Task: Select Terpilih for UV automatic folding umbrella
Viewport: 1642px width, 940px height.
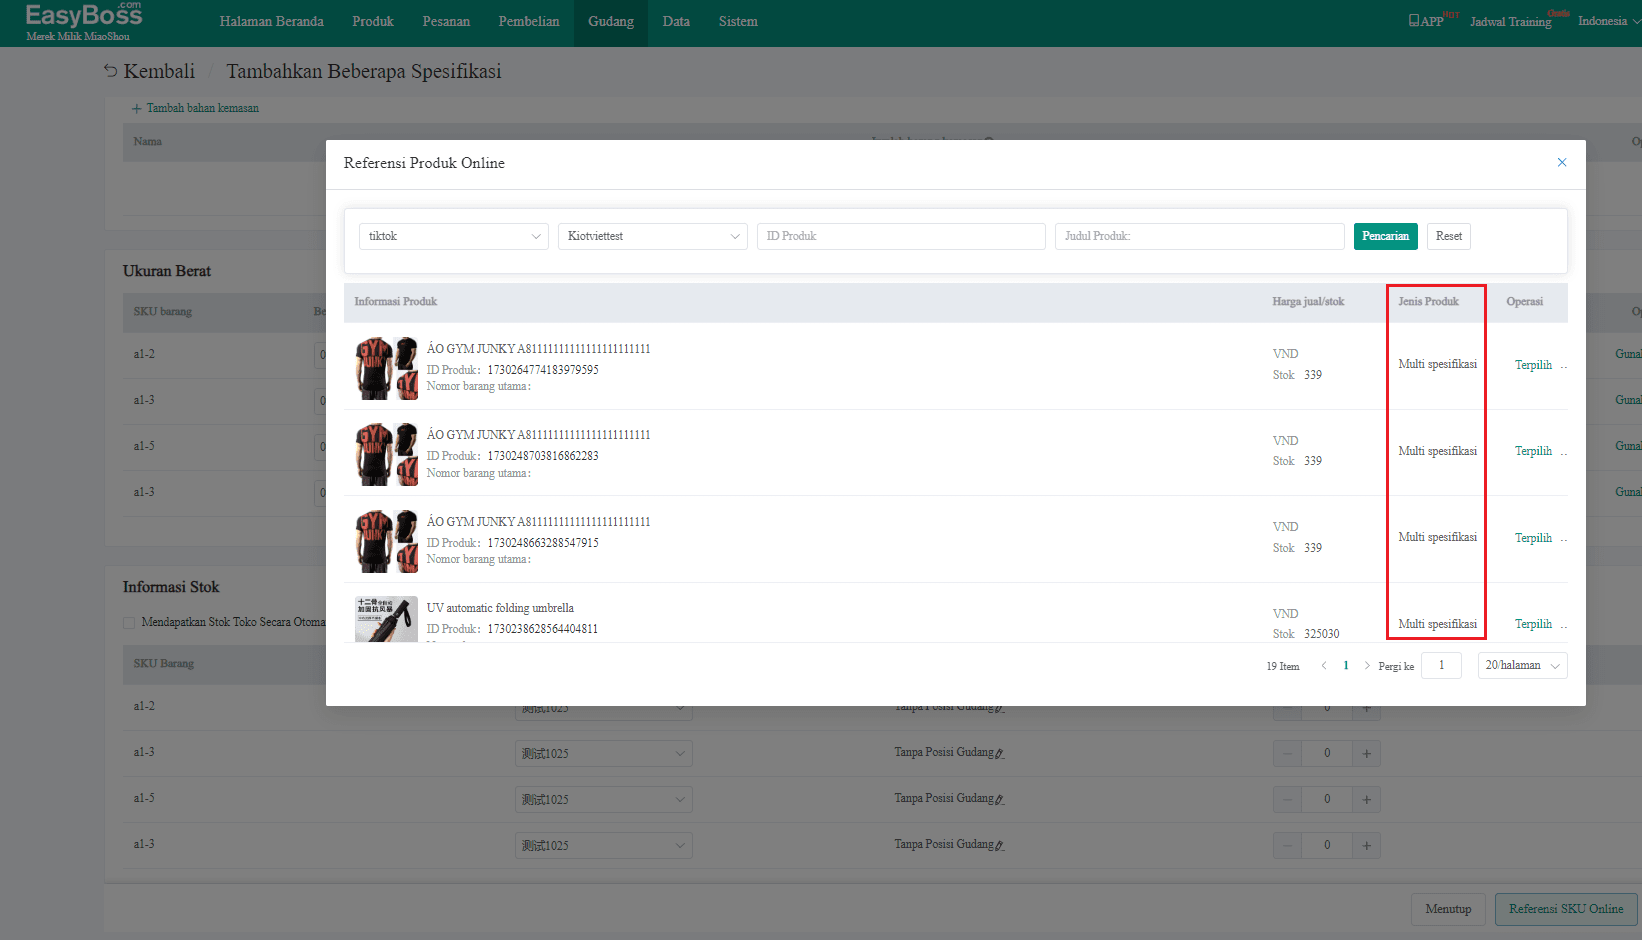Action: click(x=1533, y=624)
